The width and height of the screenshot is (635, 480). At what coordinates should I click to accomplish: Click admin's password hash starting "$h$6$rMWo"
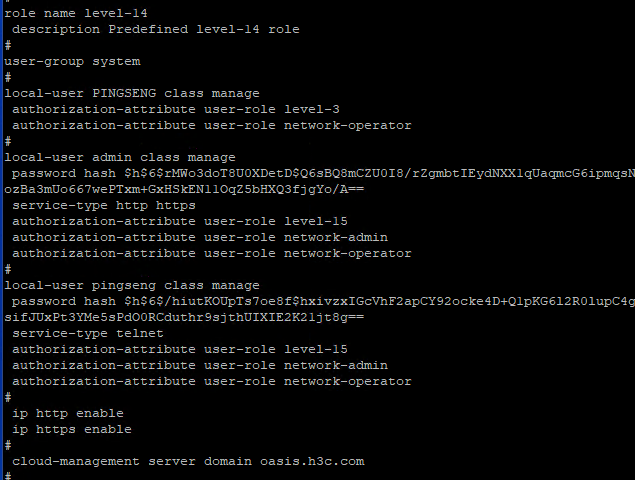point(320,173)
